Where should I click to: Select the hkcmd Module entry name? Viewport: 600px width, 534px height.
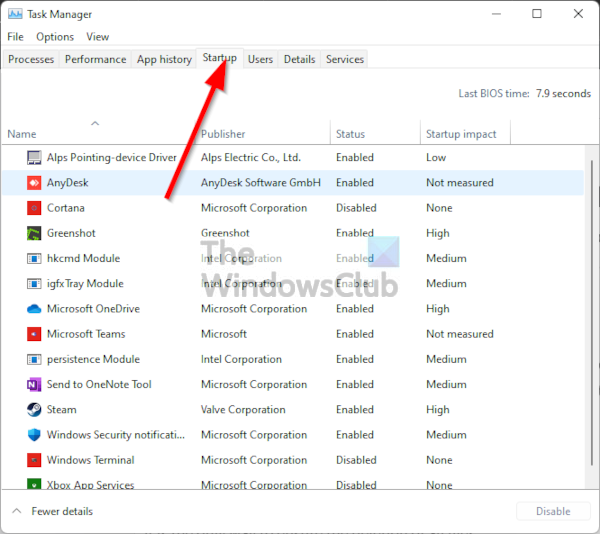tap(83, 259)
